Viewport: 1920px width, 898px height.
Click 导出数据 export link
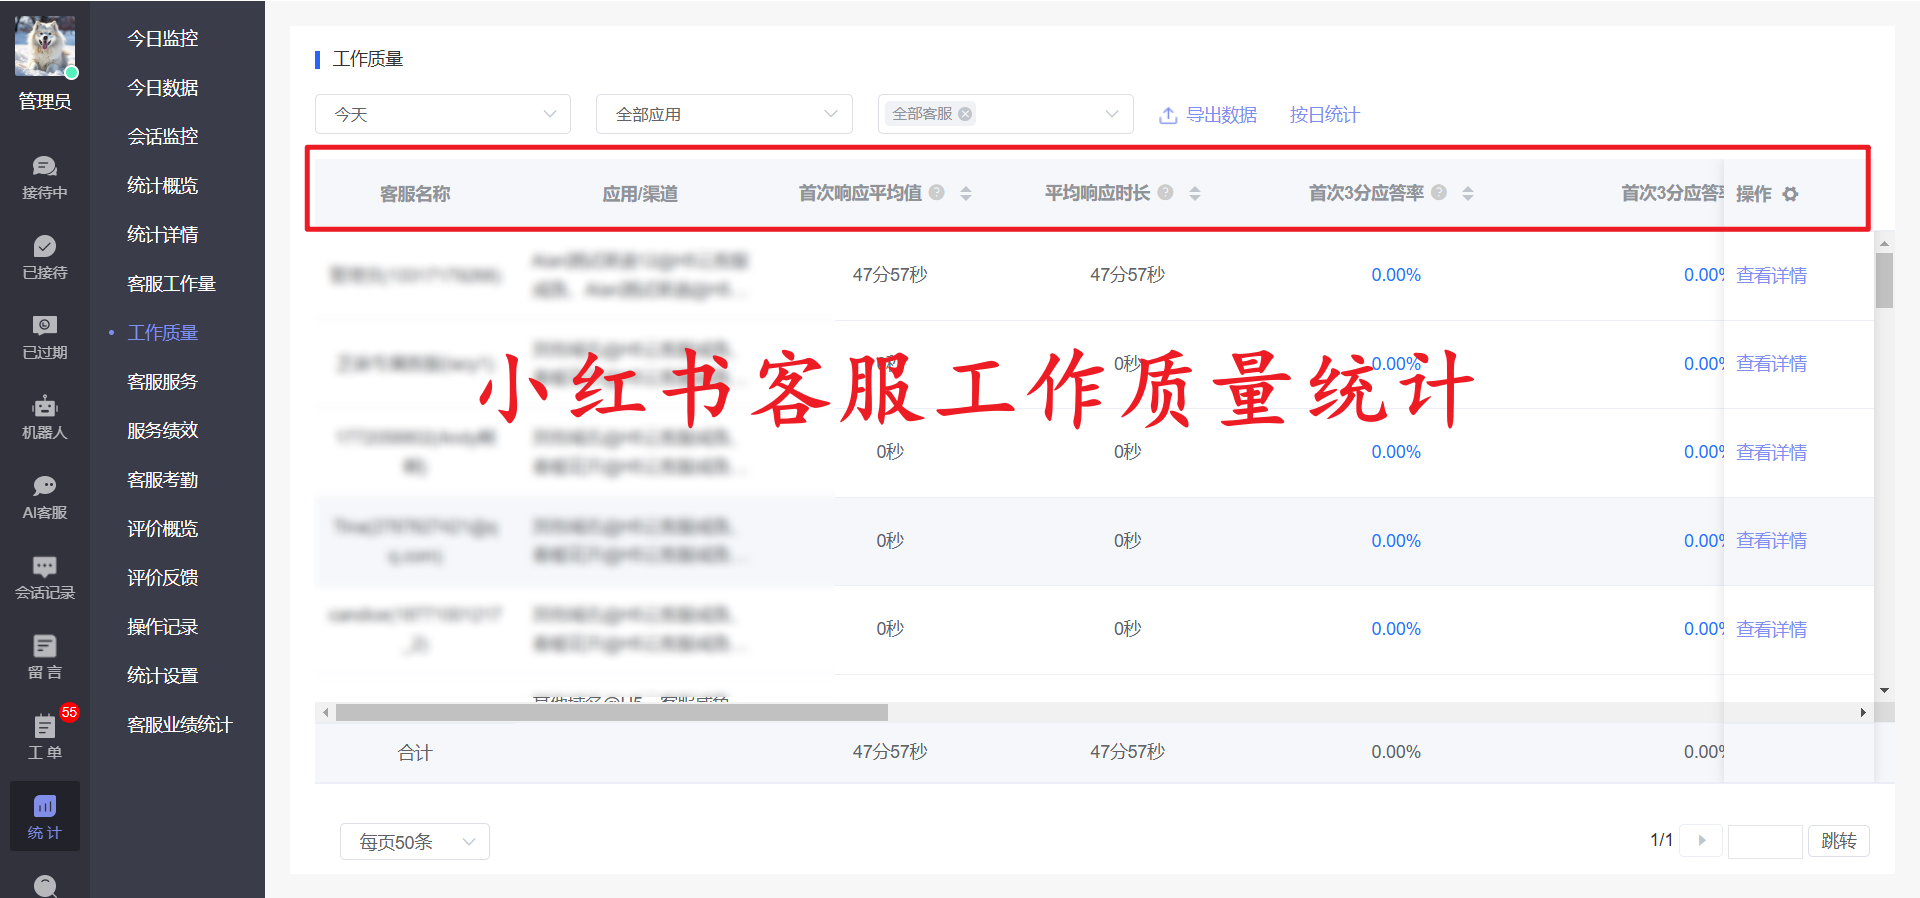1221,115
